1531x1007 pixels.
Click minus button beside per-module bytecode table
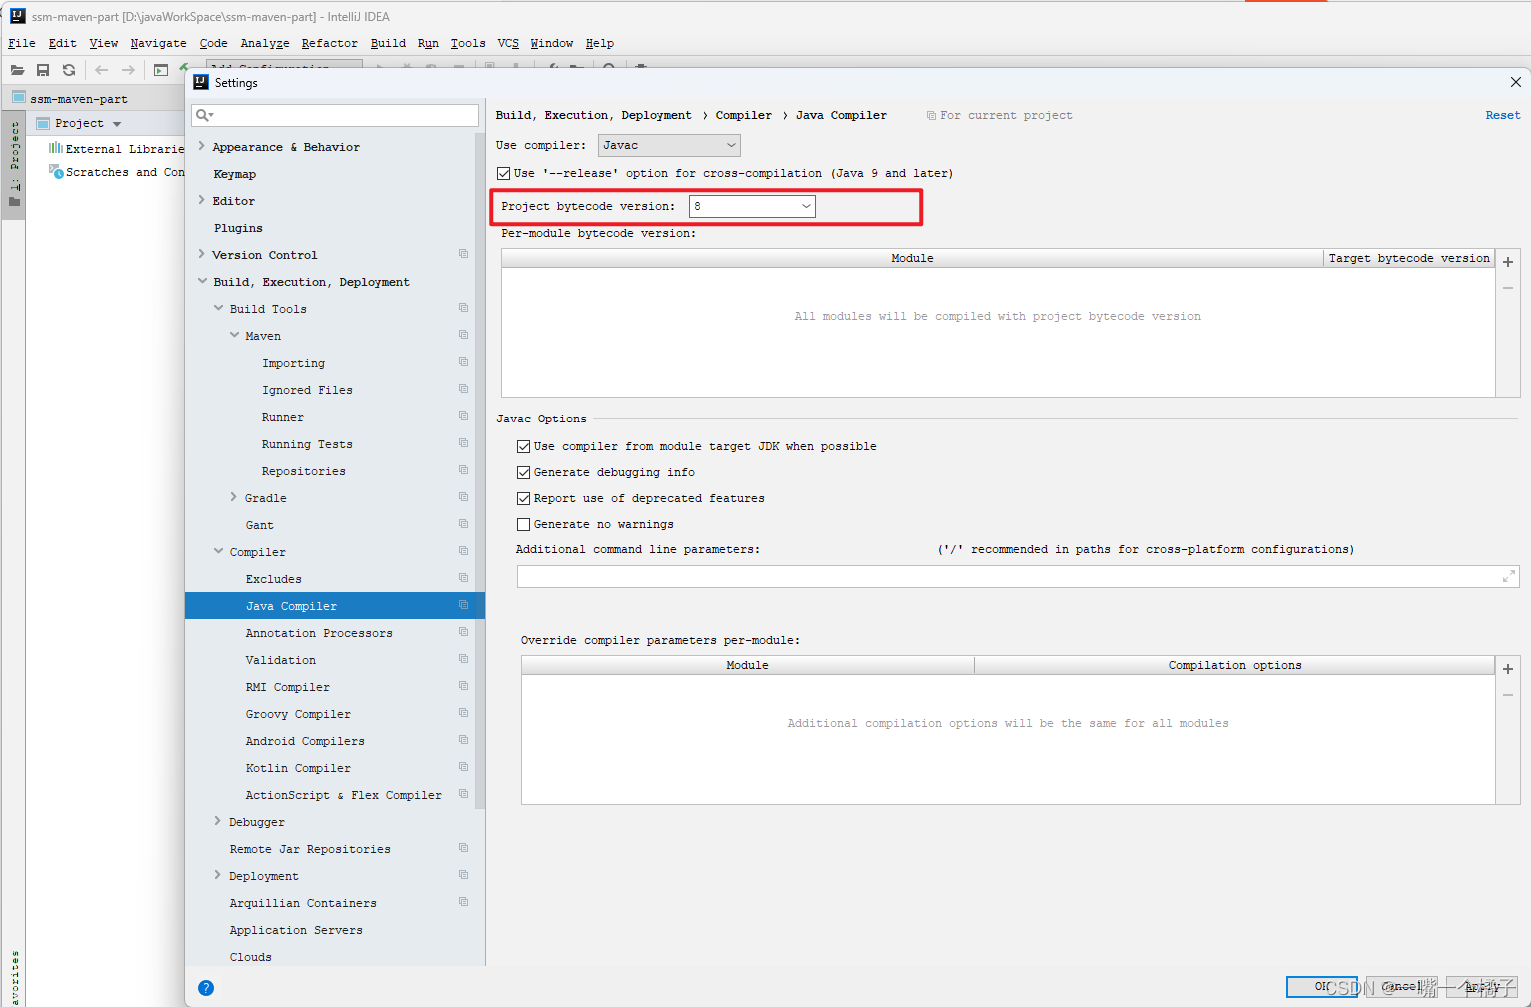point(1508,288)
